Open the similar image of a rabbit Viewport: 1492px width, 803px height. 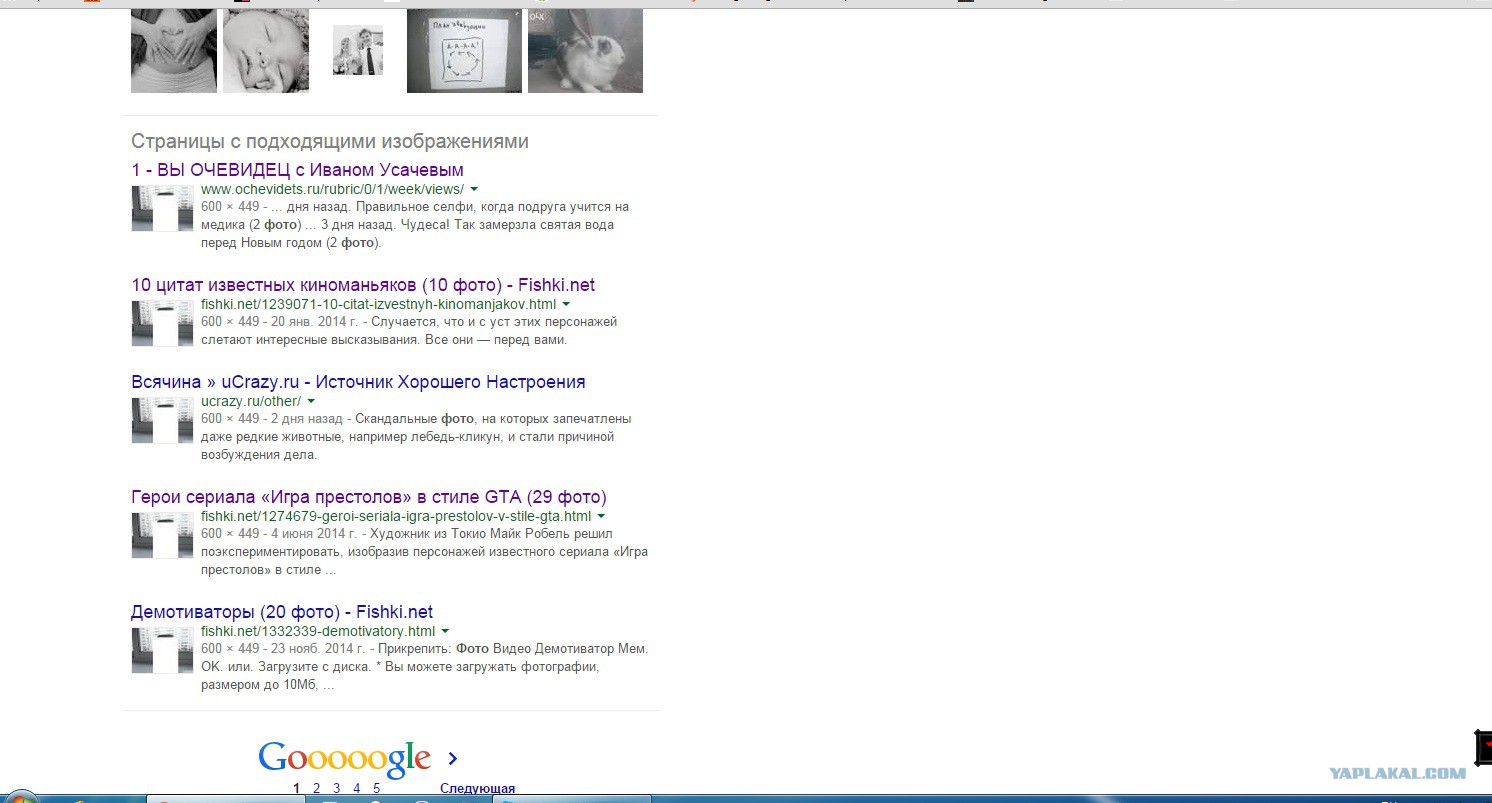585,51
